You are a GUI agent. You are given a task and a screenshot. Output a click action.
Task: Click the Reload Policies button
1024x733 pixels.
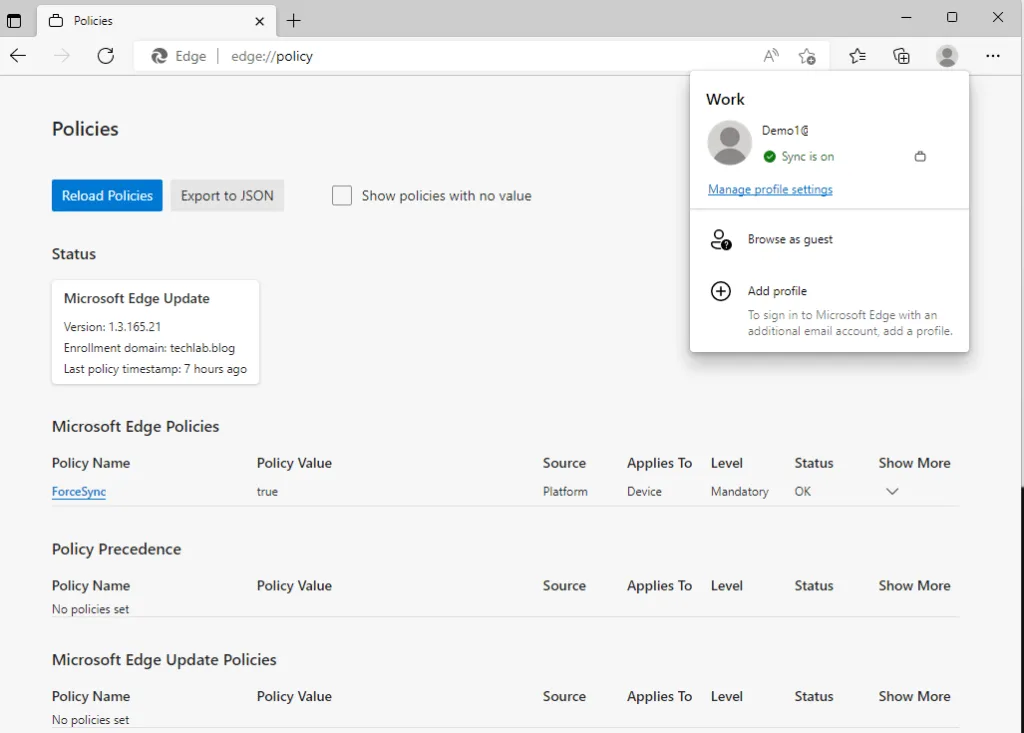coord(107,196)
